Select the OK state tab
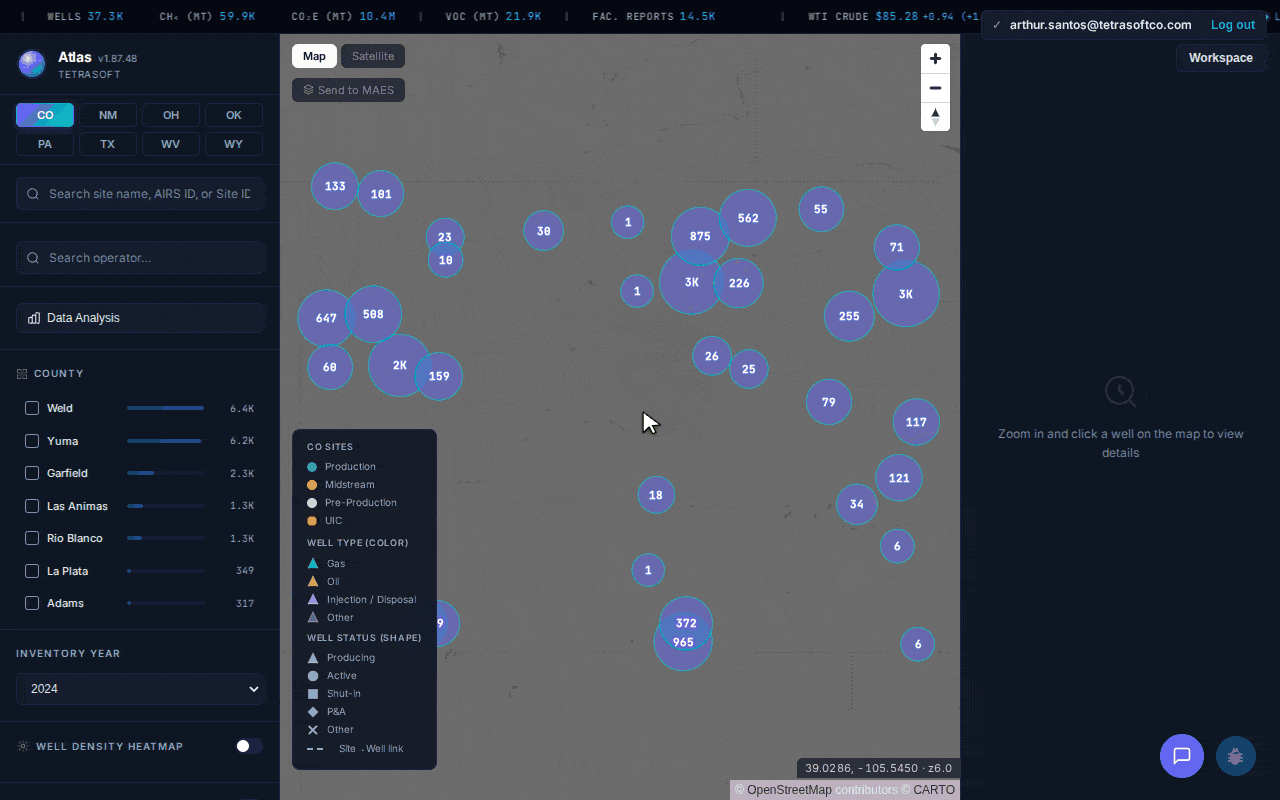The image size is (1280, 800). 234,115
